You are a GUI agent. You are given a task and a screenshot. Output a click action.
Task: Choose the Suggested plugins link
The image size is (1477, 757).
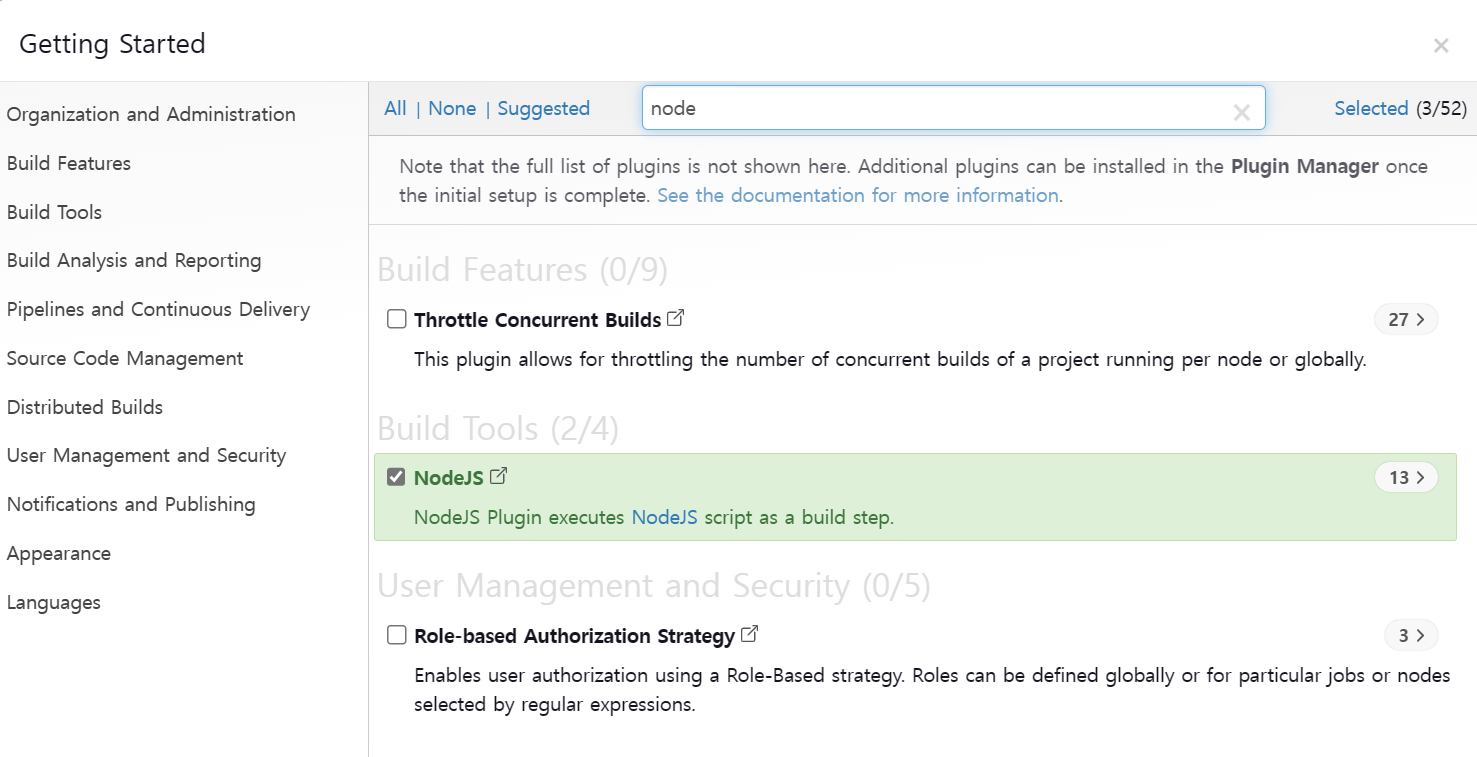click(543, 108)
